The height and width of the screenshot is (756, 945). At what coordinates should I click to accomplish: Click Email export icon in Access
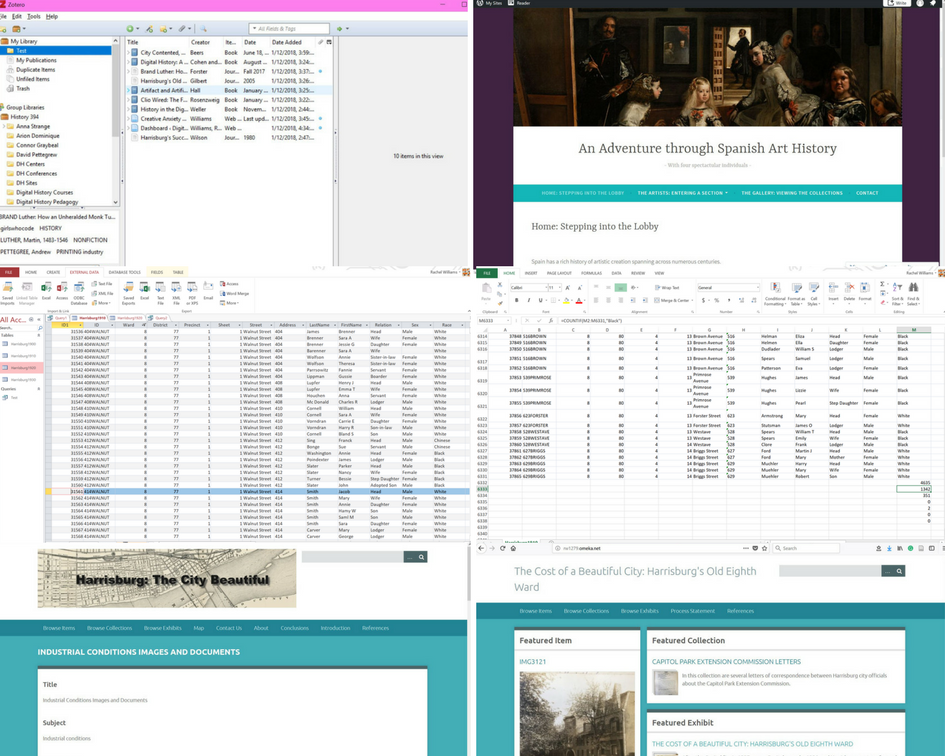208,286
